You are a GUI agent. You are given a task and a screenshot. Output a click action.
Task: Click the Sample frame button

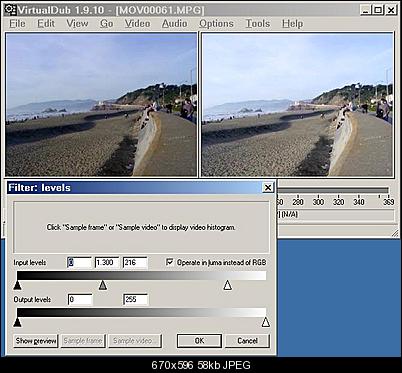[x=83, y=341]
